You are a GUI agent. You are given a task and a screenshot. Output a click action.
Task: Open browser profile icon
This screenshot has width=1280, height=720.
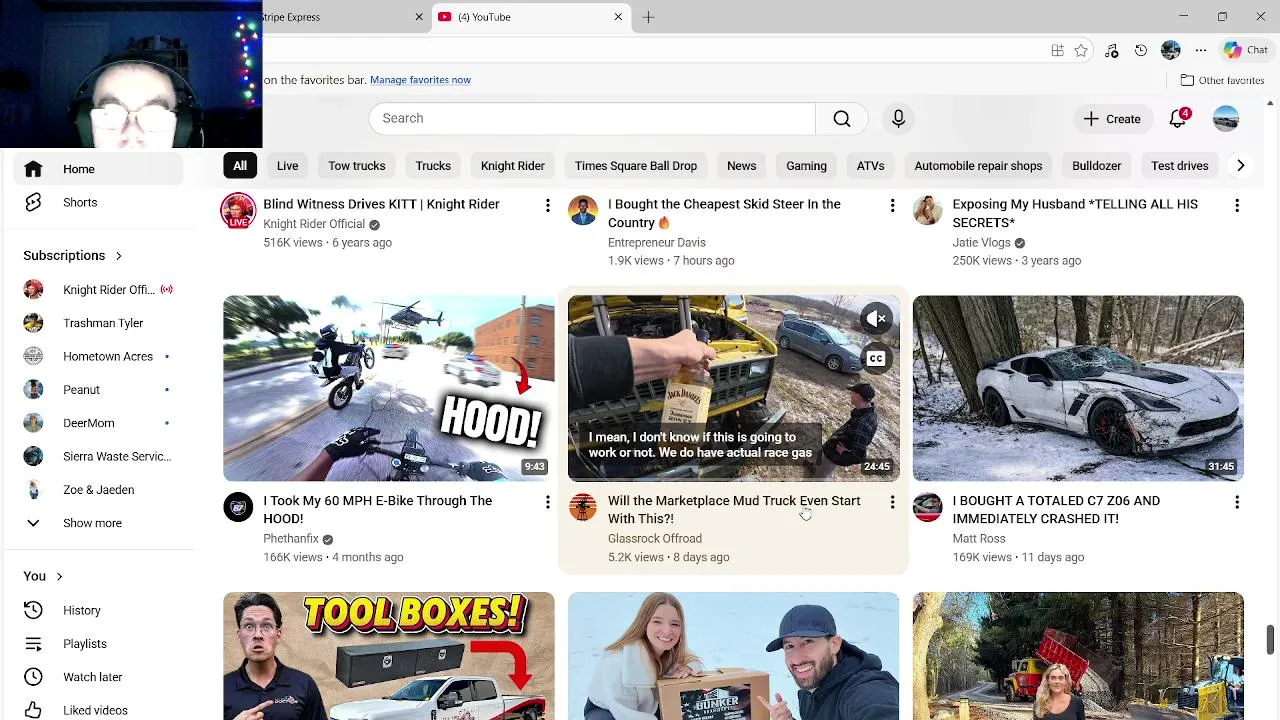click(x=1171, y=51)
